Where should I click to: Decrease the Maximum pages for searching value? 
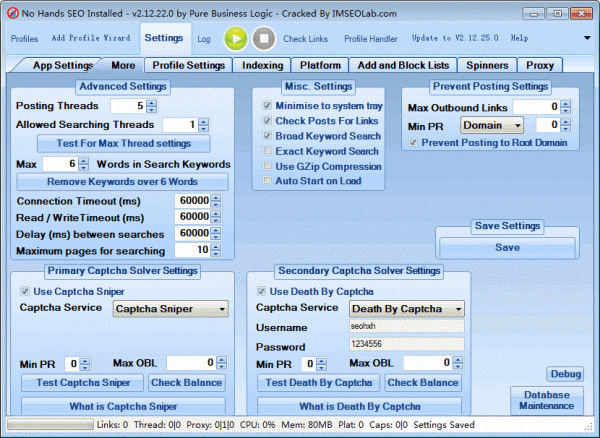pos(216,253)
